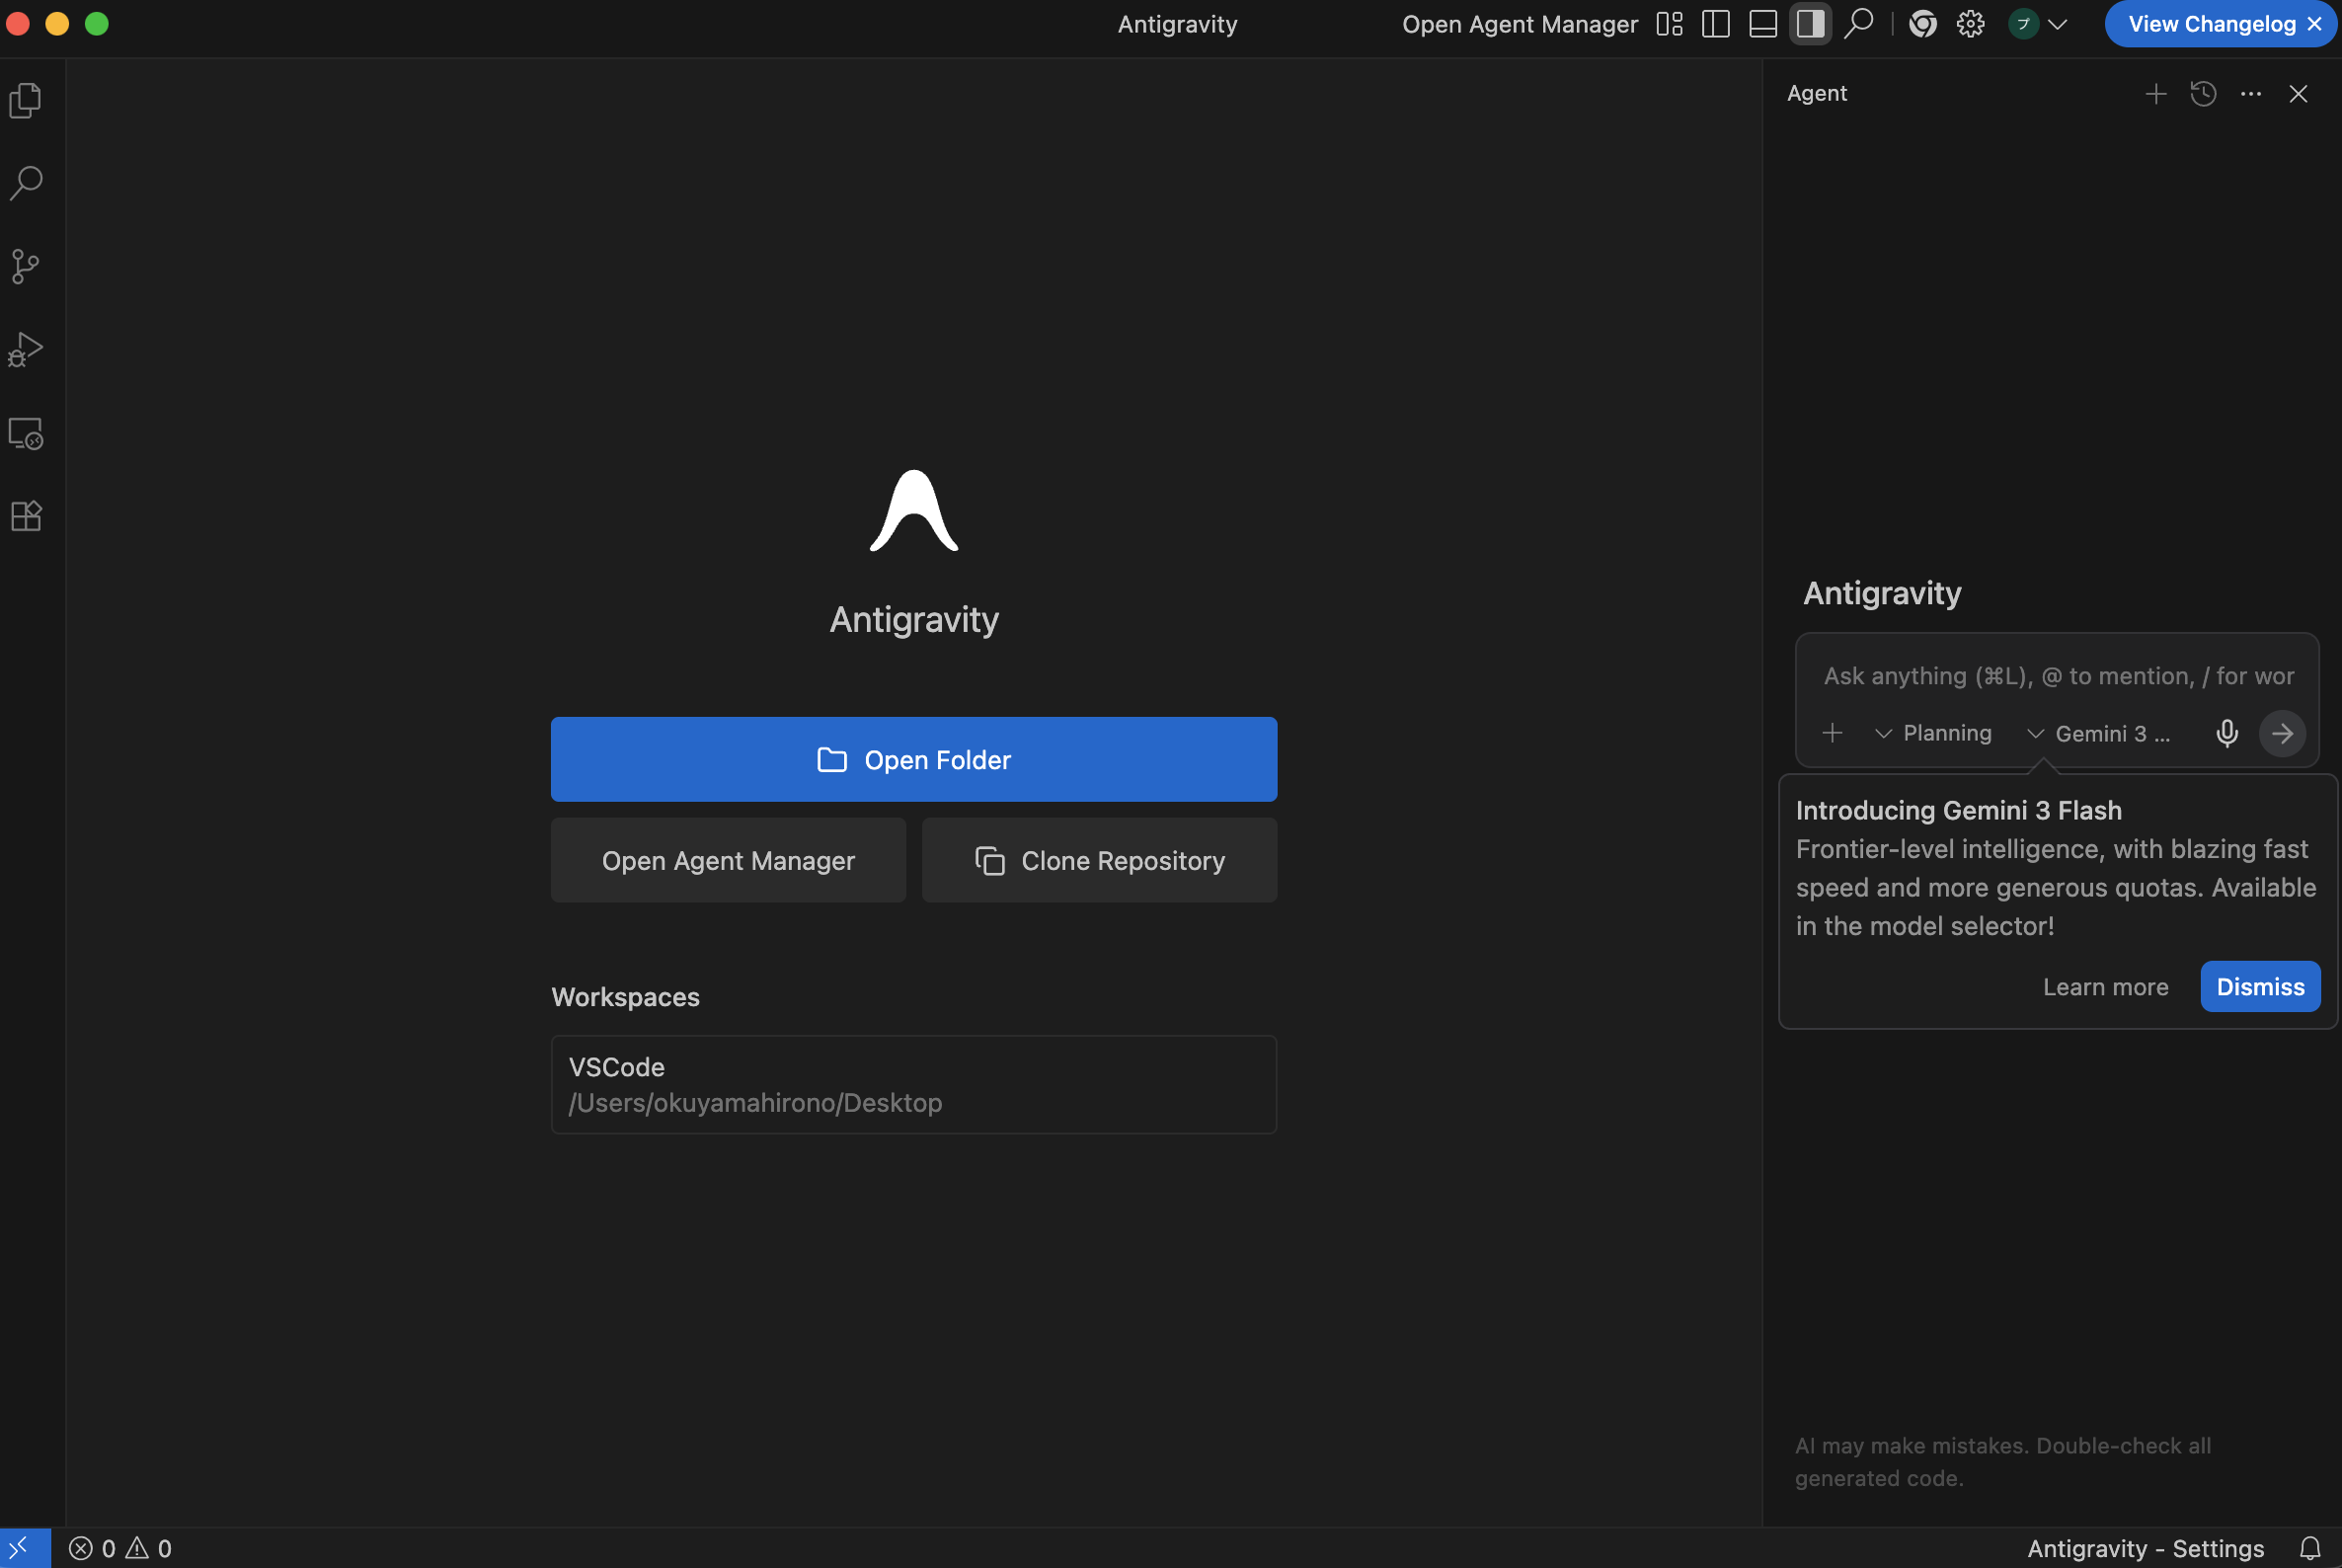Toggle the primary sidebar visibility
This screenshot has width=2342, height=1568.
1716,24
